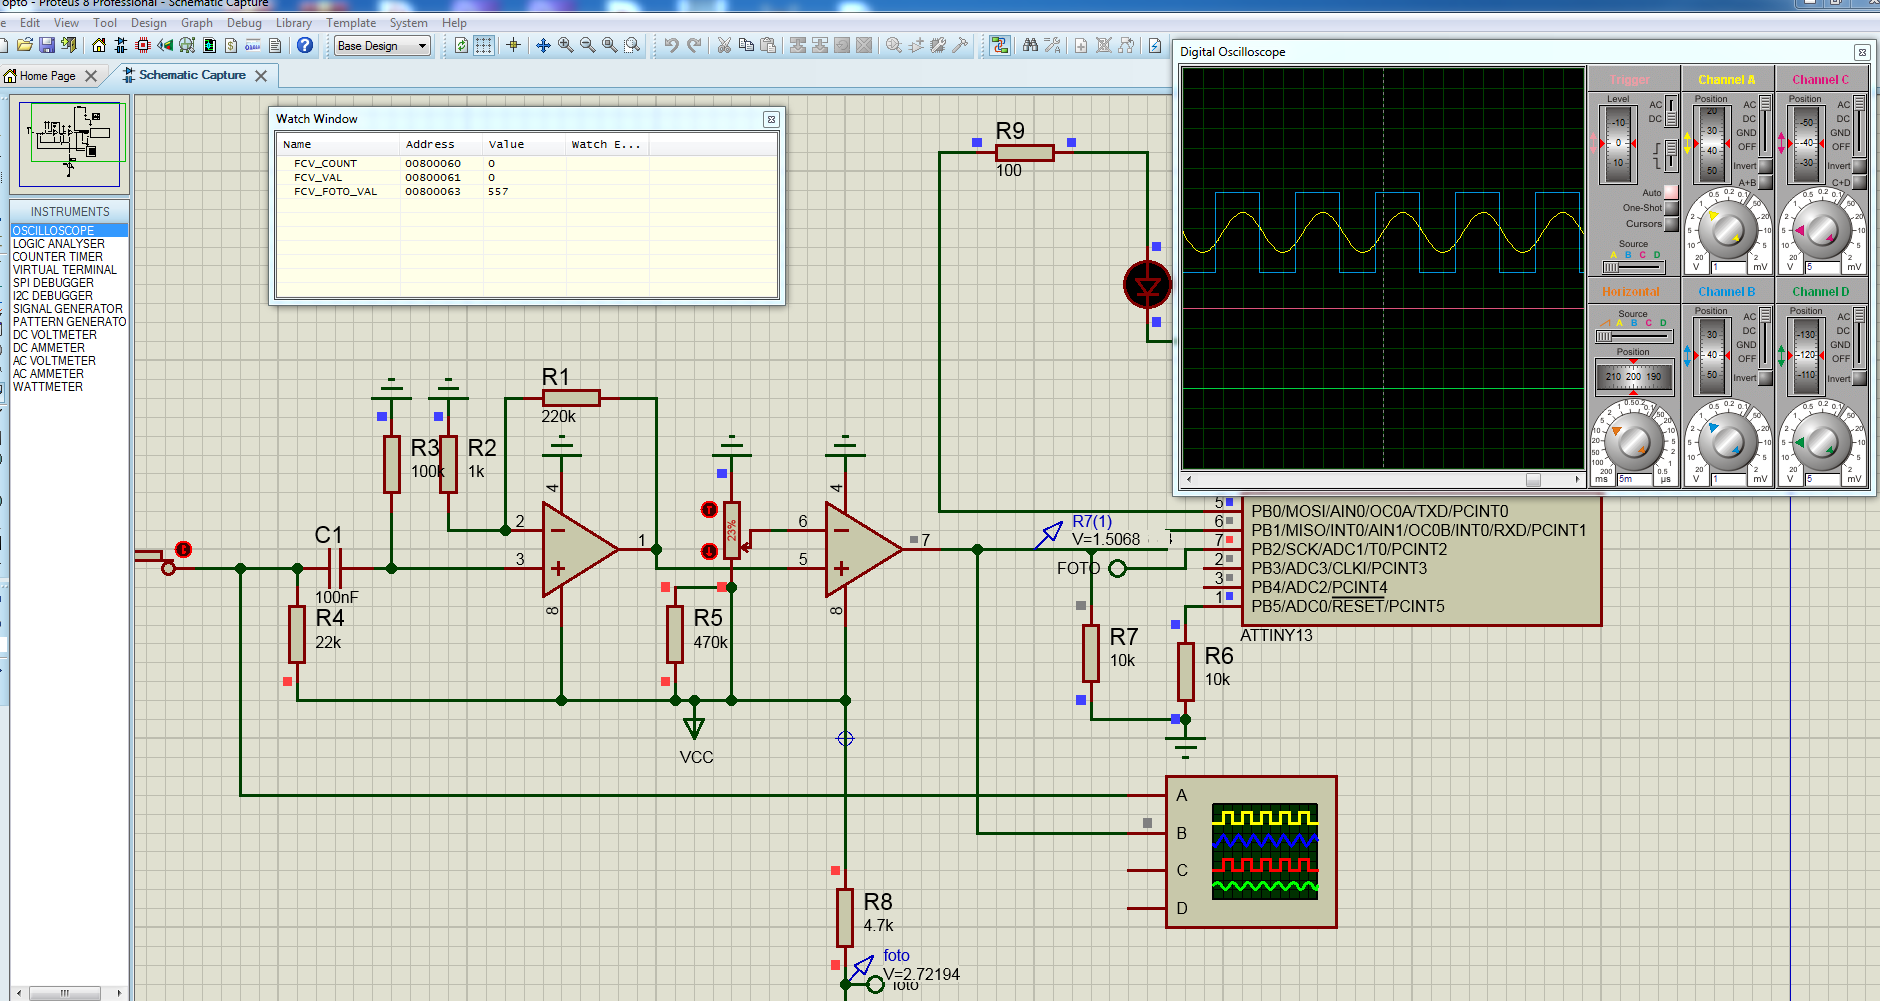The height and width of the screenshot is (1001, 1880).
Task: Click the Trigger Source slider
Action: pyautogui.click(x=1633, y=267)
